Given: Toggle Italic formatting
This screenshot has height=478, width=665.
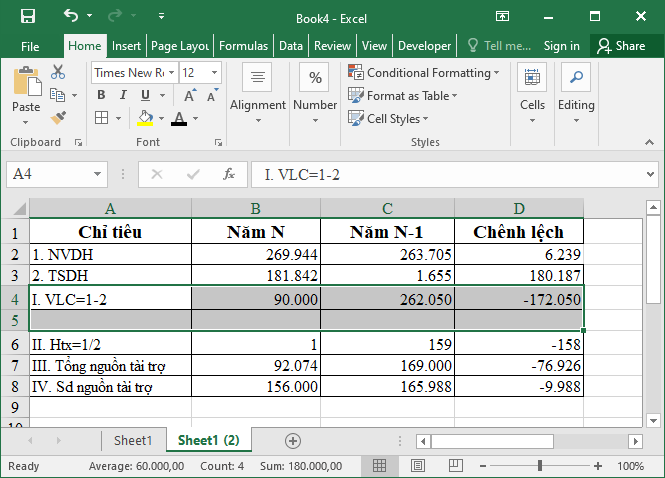Looking at the screenshot, I should (122, 95).
